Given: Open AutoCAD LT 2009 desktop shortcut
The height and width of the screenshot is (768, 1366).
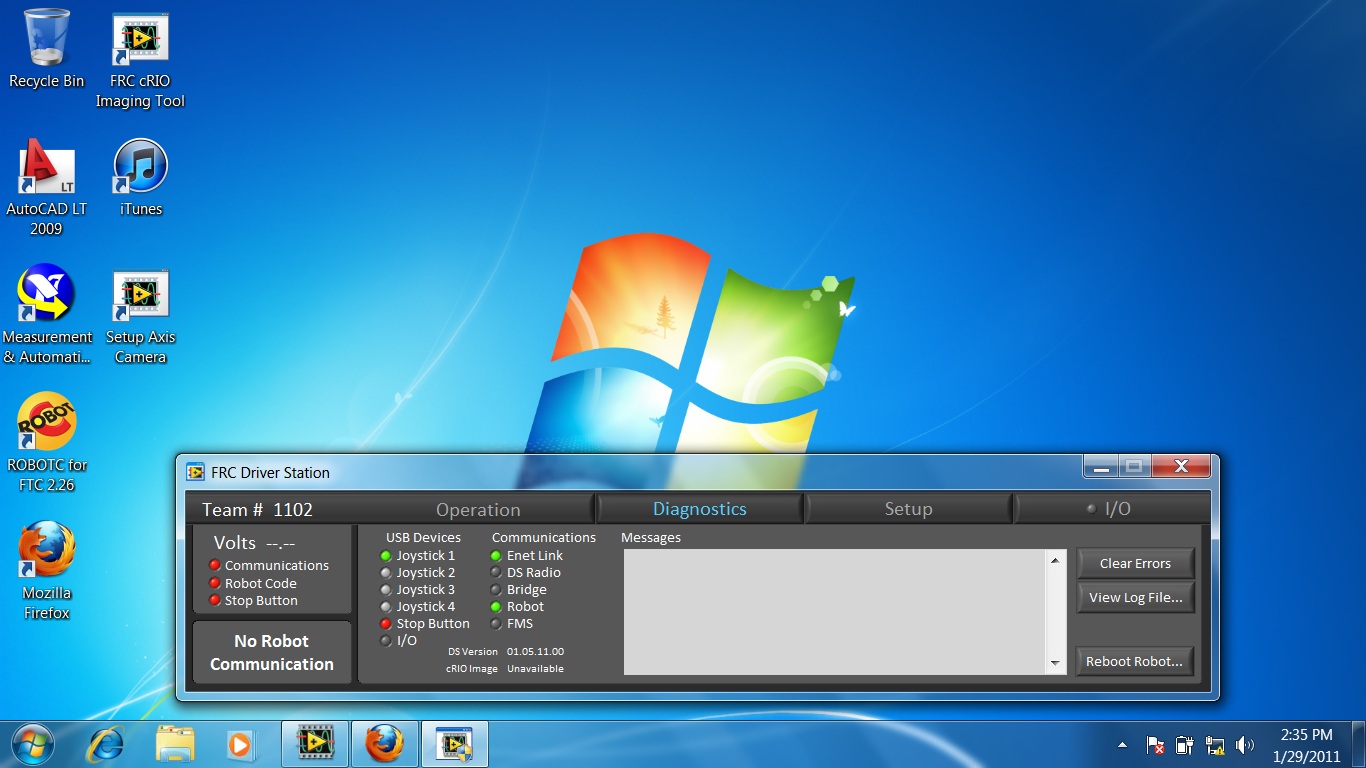Looking at the screenshot, I should pos(46,187).
